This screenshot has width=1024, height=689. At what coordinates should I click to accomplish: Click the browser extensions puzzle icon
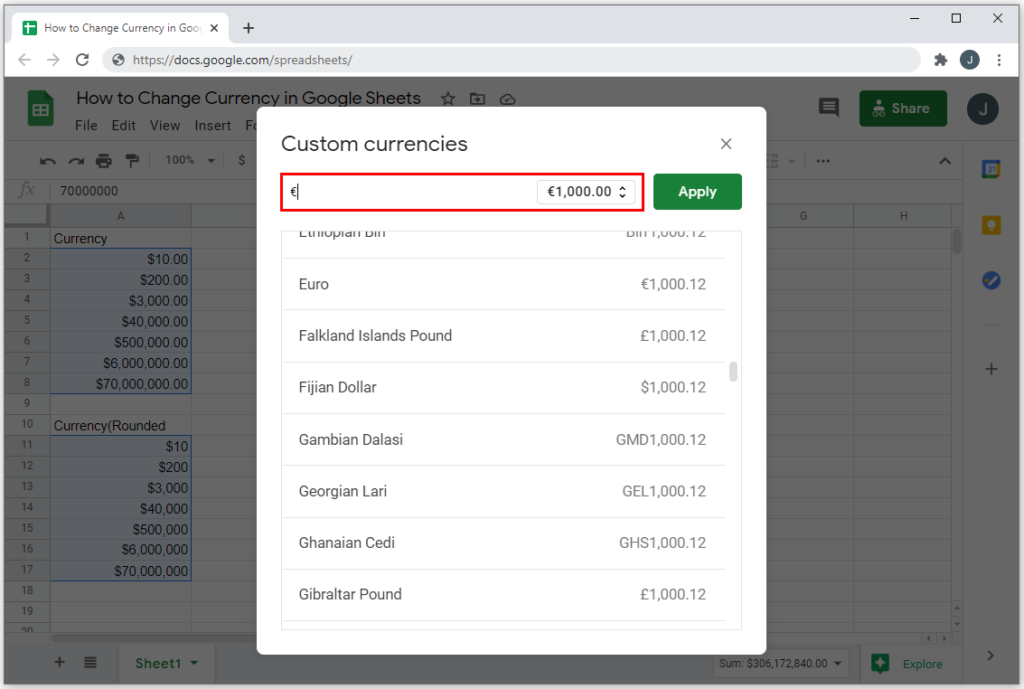940,60
